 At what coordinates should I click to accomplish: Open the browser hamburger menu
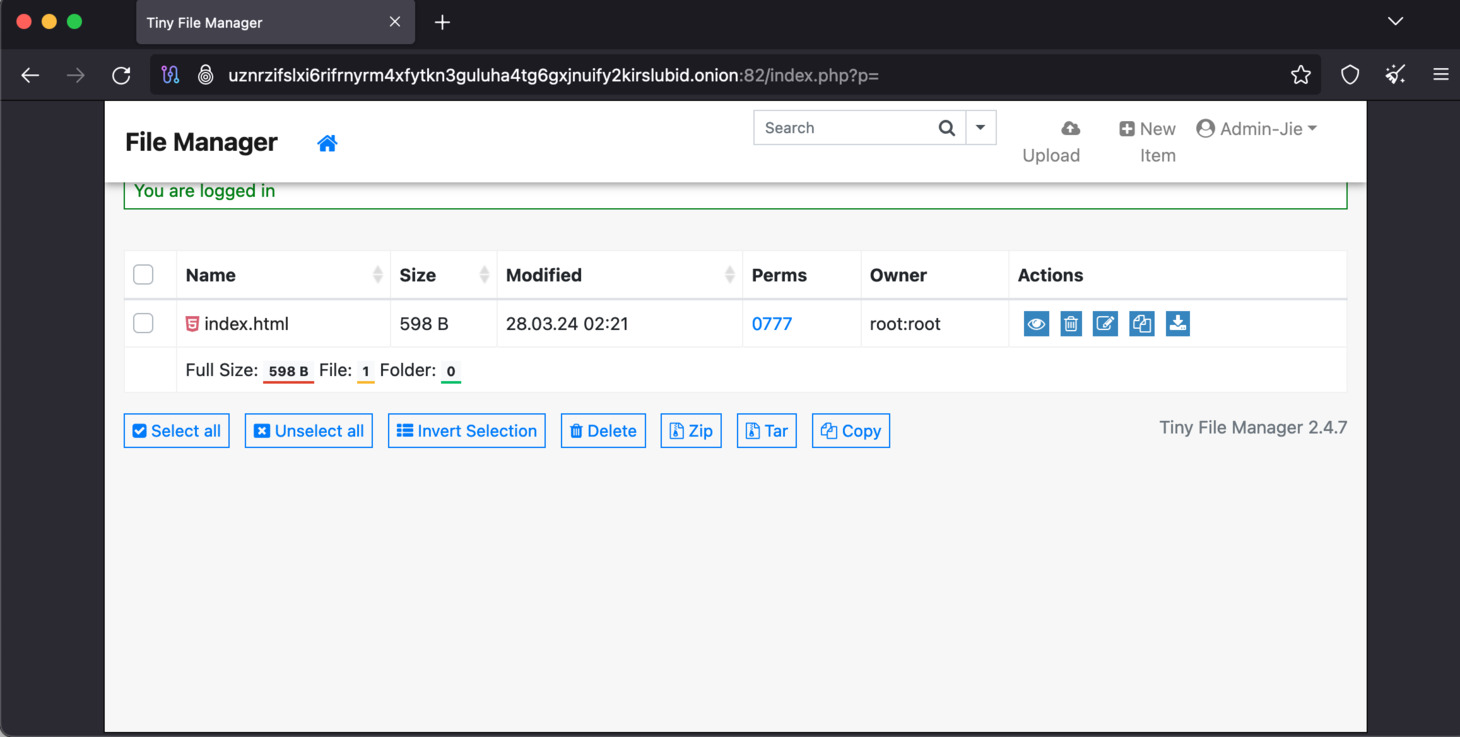1441,75
